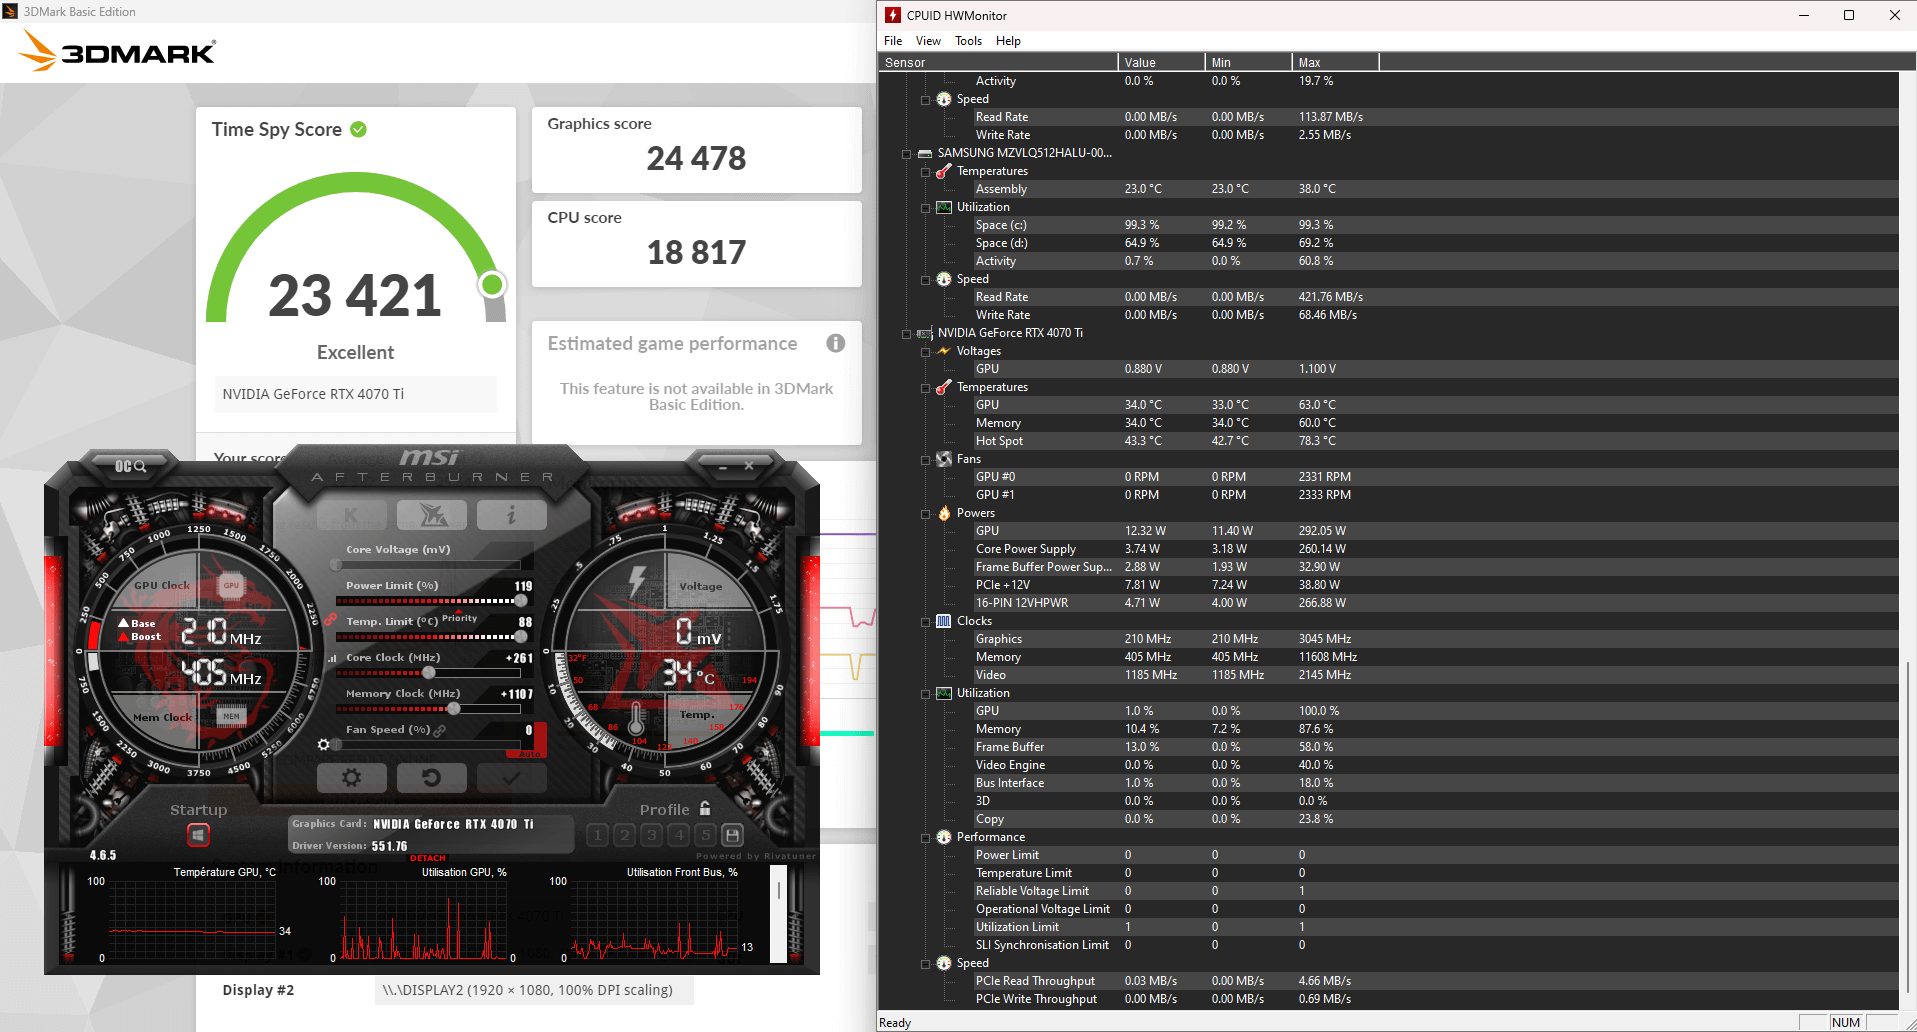Image resolution: width=1917 pixels, height=1032 pixels.
Task: Click the Estimated game performance info icon
Action: (x=836, y=343)
